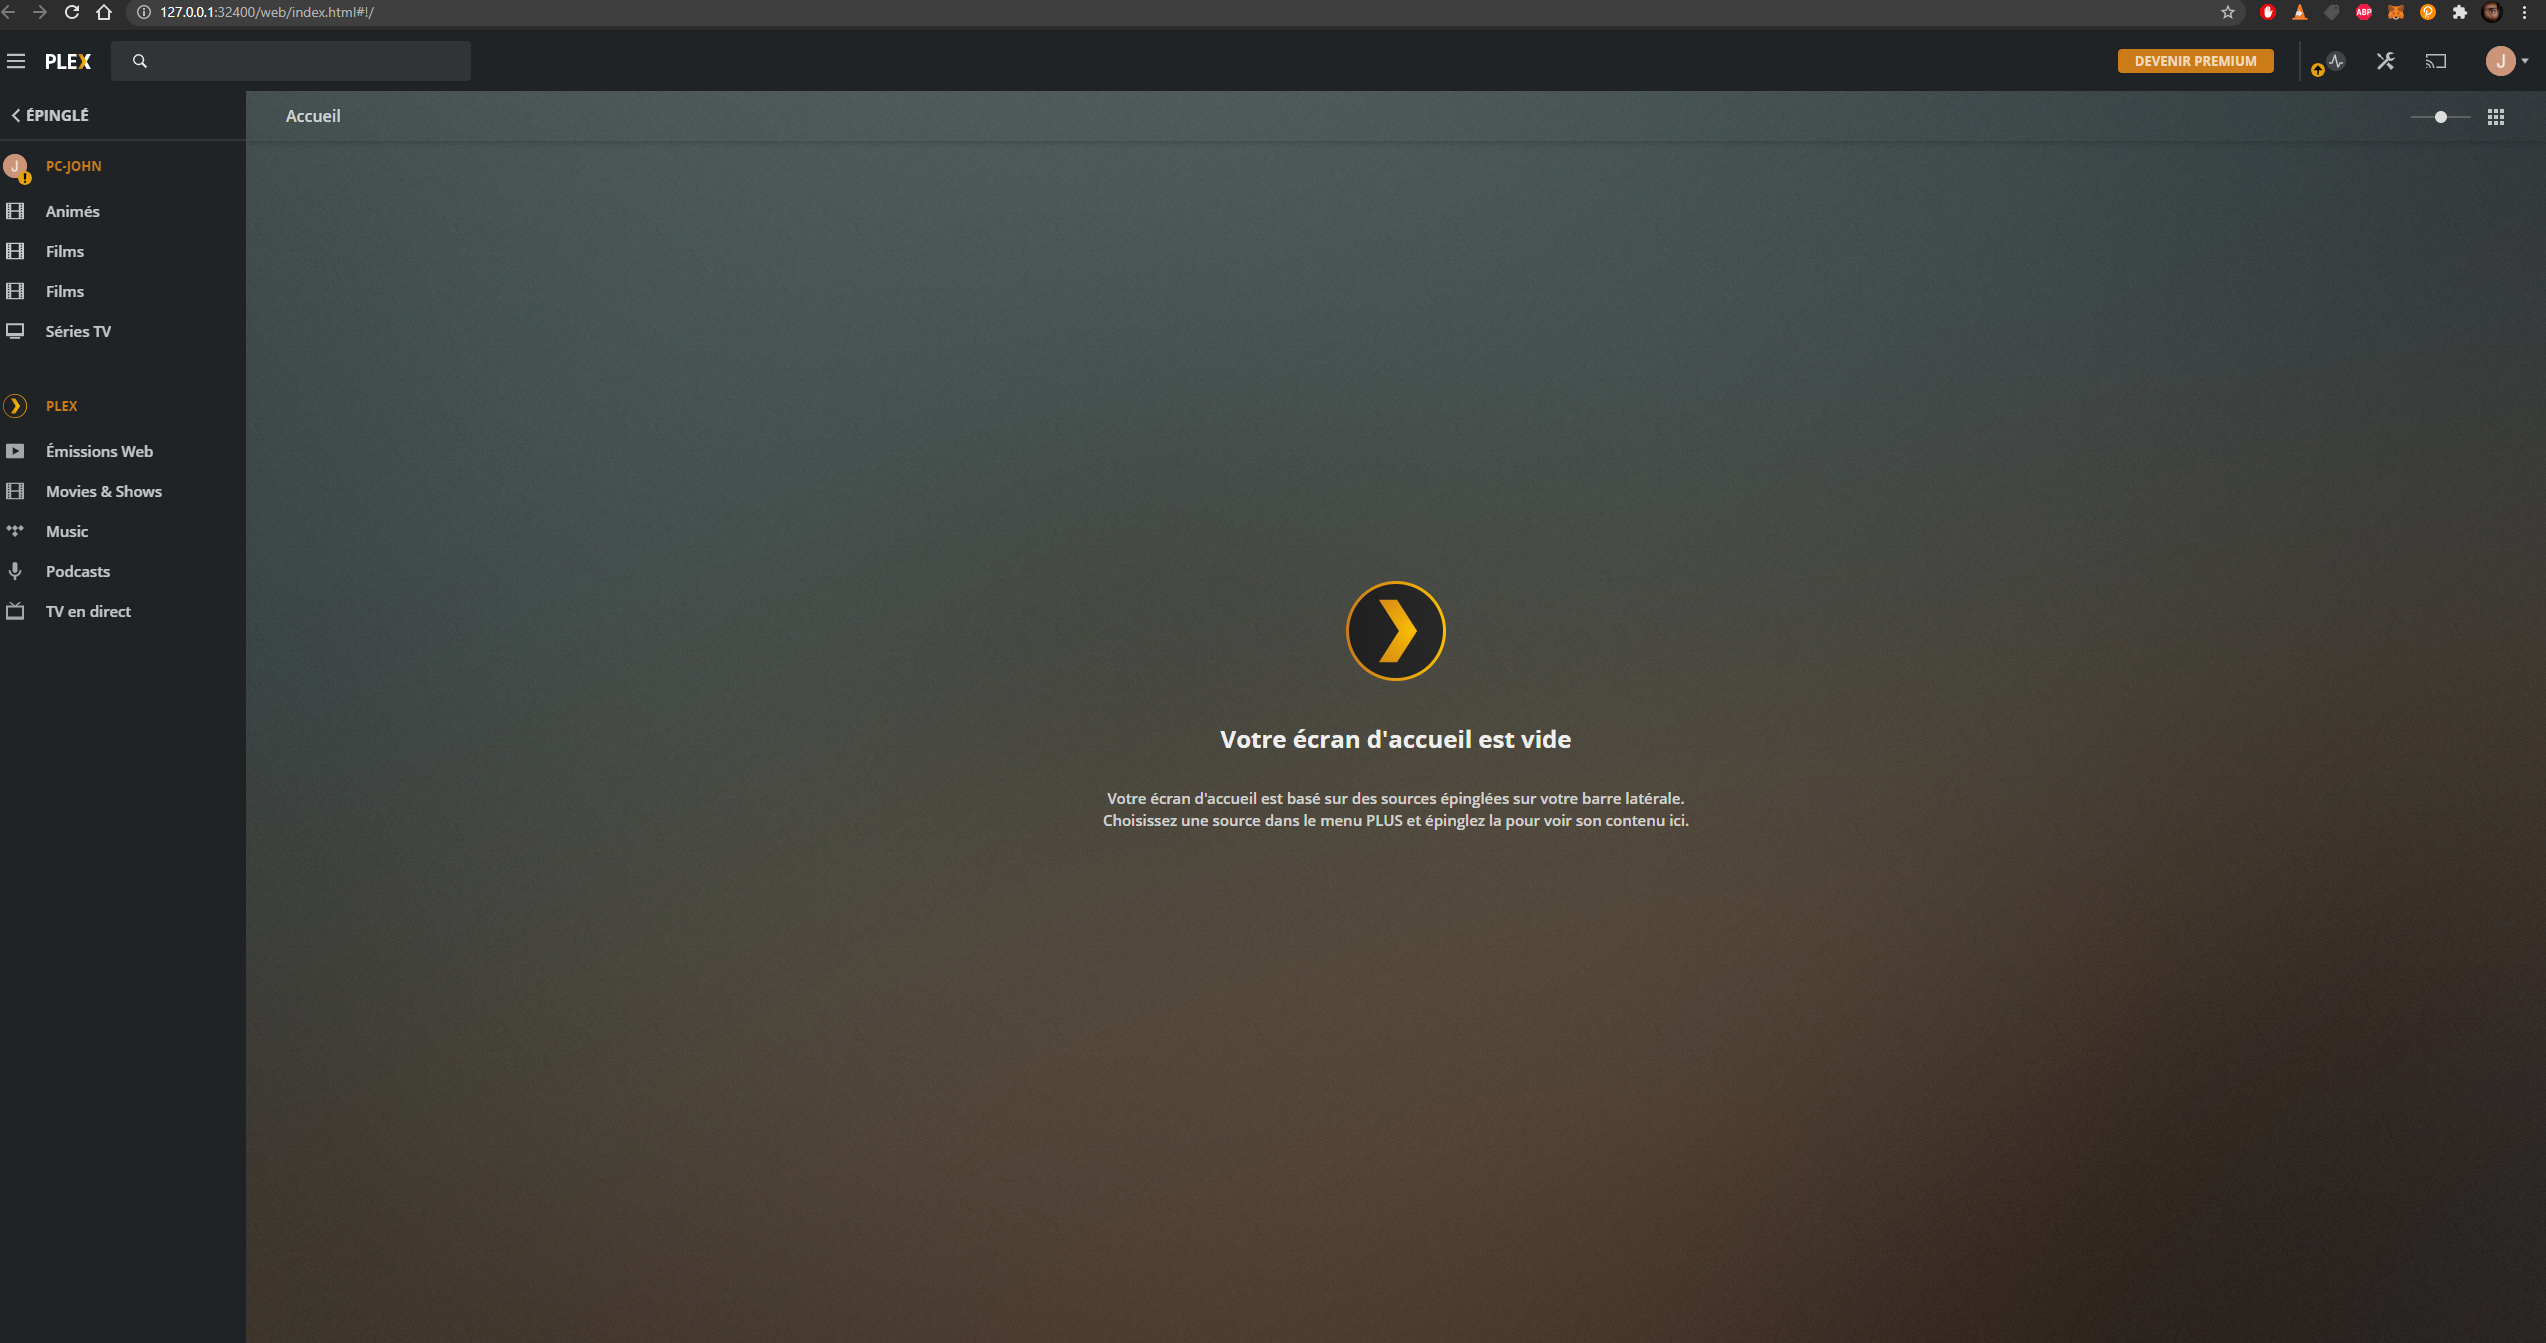This screenshot has height=1343, width=2546.
Task: Bookmark page with browser star icon
Action: (2227, 12)
